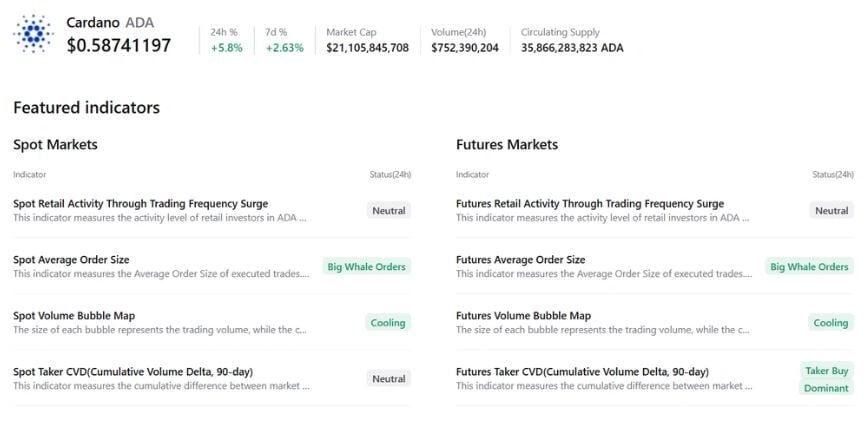Click the Market Cap value
This screenshot has height=423, width=867.
click(367, 48)
